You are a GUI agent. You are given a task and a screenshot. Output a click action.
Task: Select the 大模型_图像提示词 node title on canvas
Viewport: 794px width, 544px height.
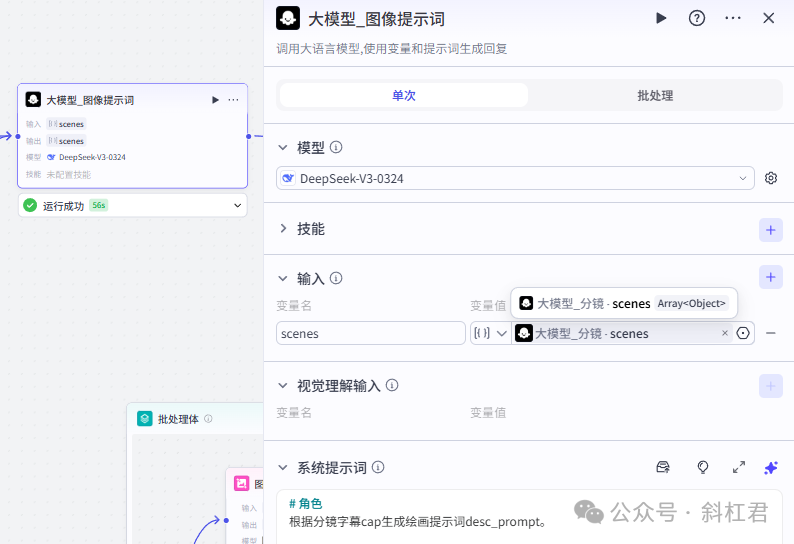[x=90, y=100]
